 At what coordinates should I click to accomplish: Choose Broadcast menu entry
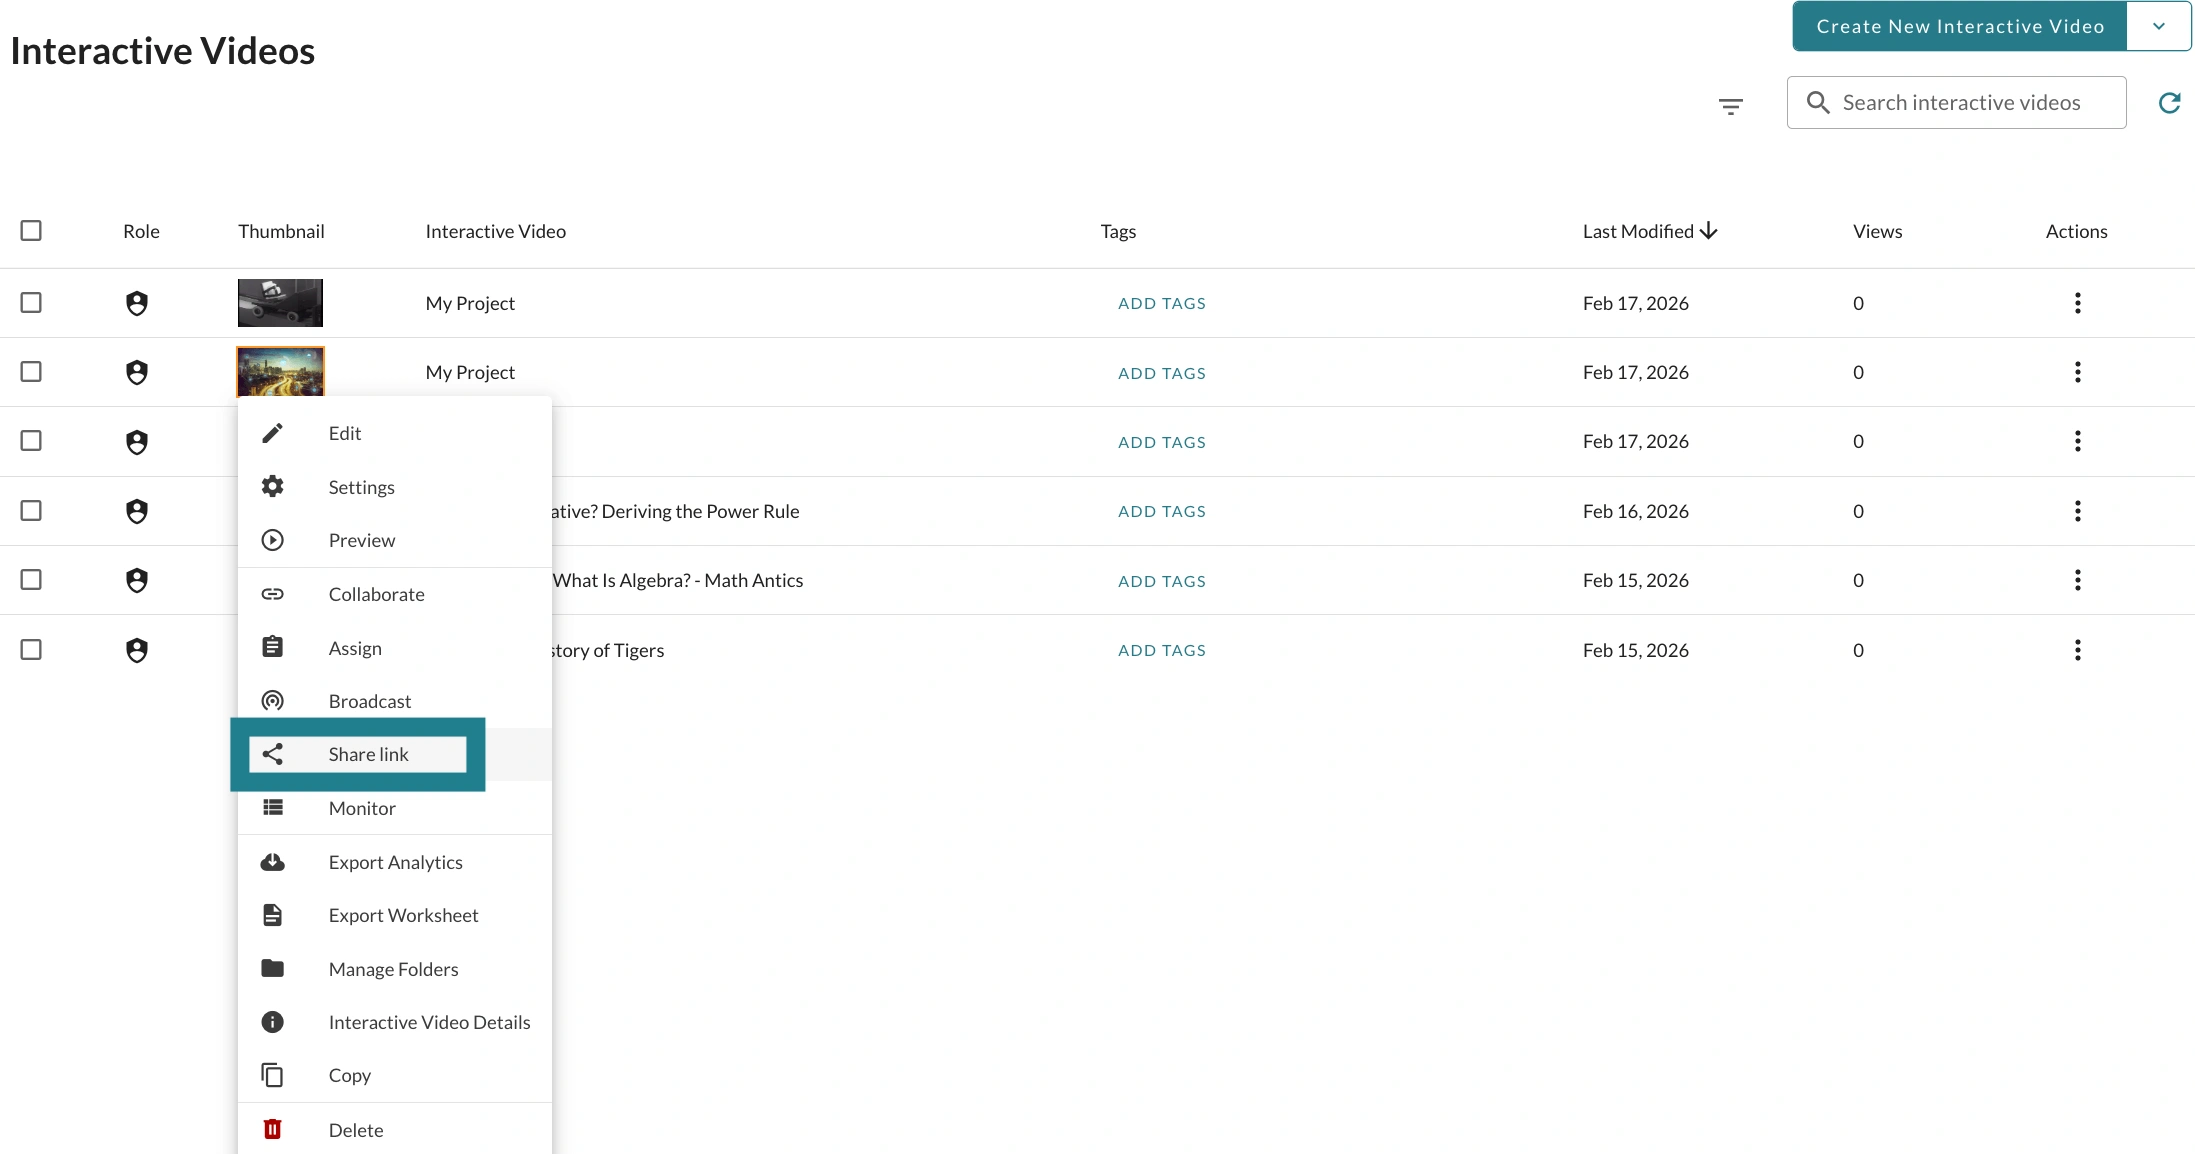tap(394, 701)
